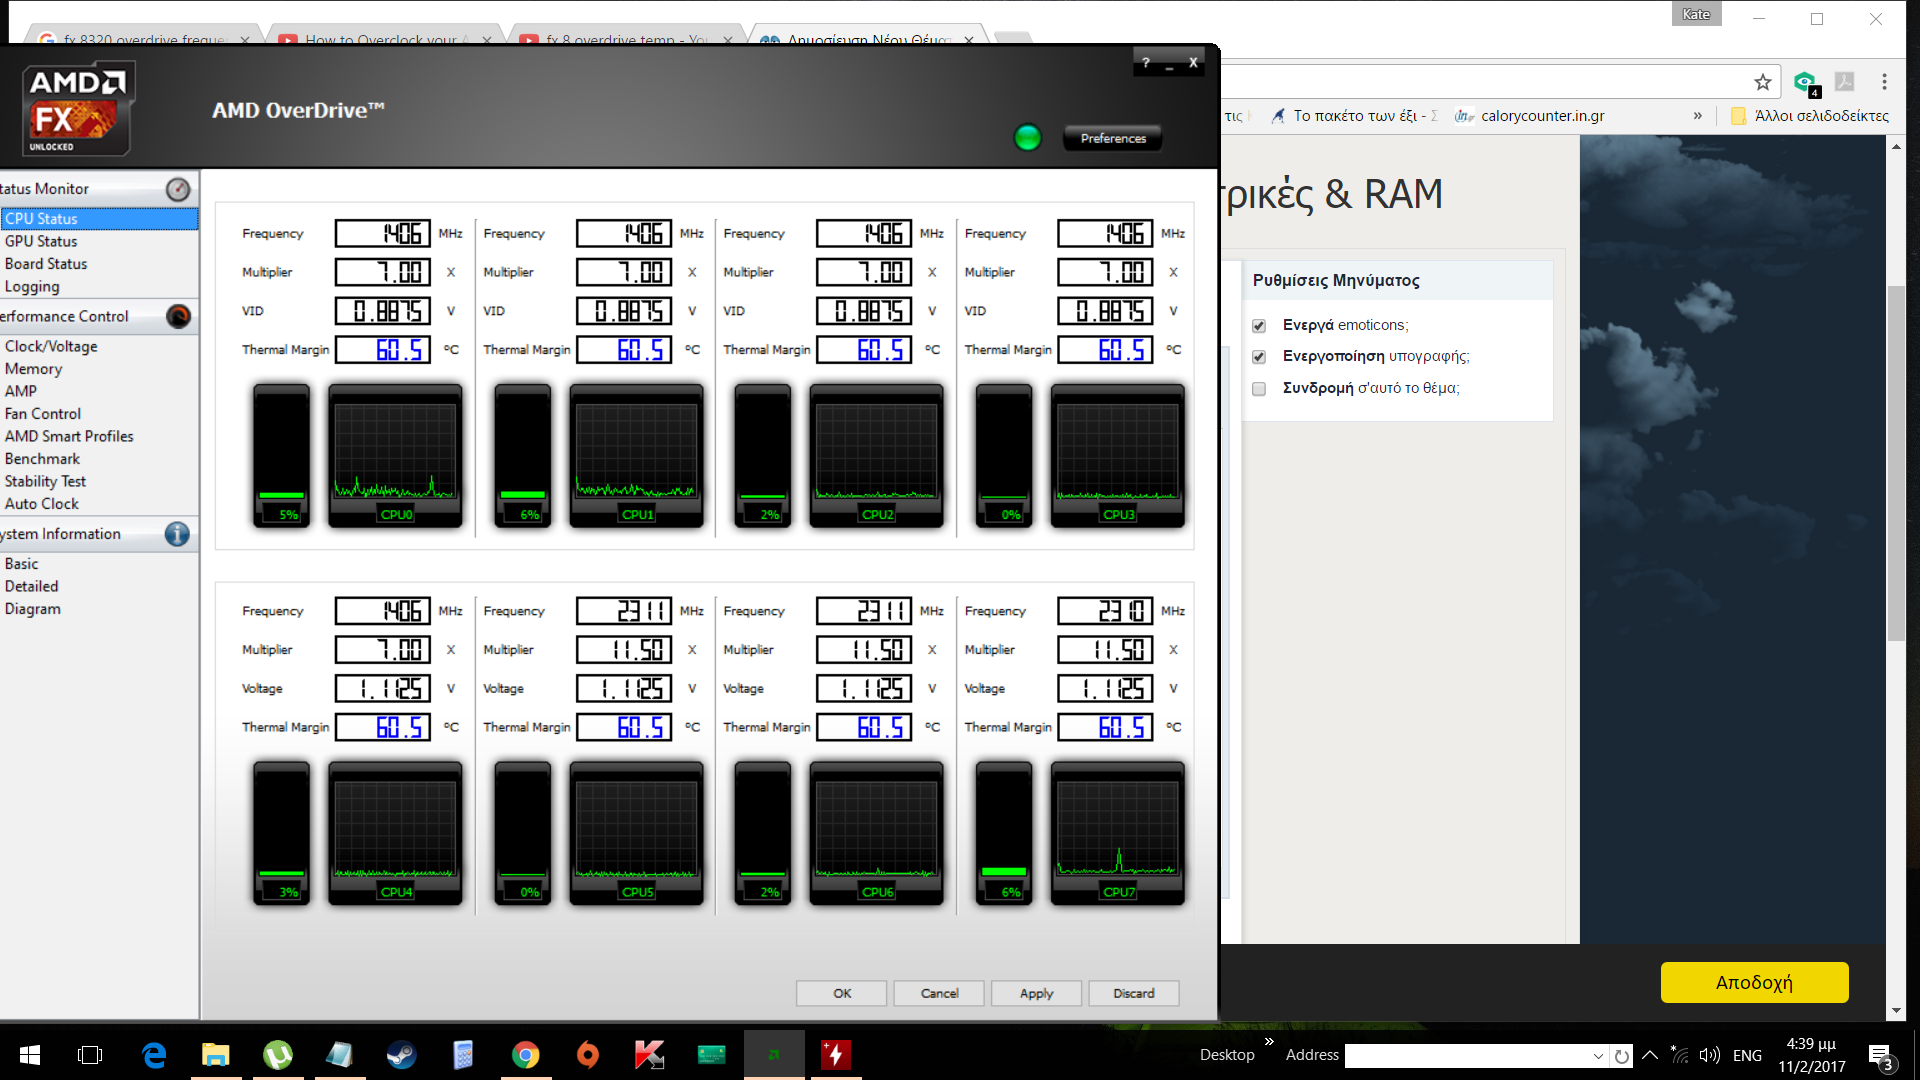Click the green status indicator light
The height and width of the screenshot is (1080, 1920).
point(1027,138)
